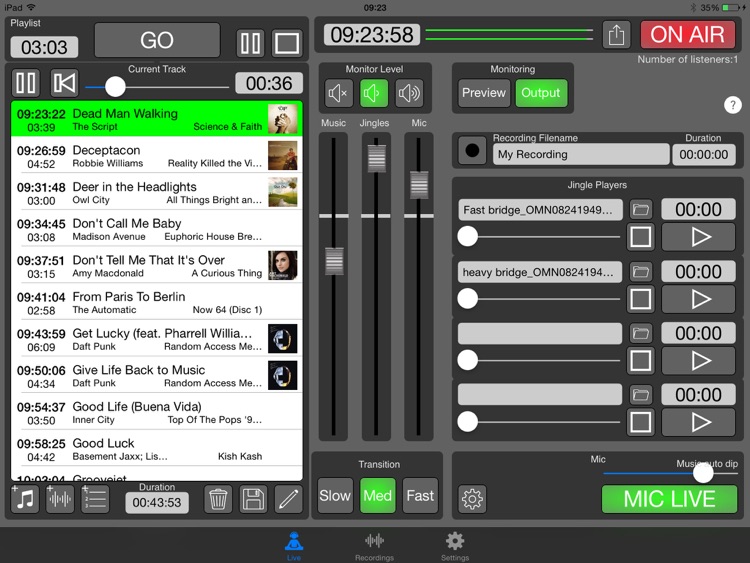
Task: Set transition speed to Med
Action: pyautogui.click(x=377, y=496)
